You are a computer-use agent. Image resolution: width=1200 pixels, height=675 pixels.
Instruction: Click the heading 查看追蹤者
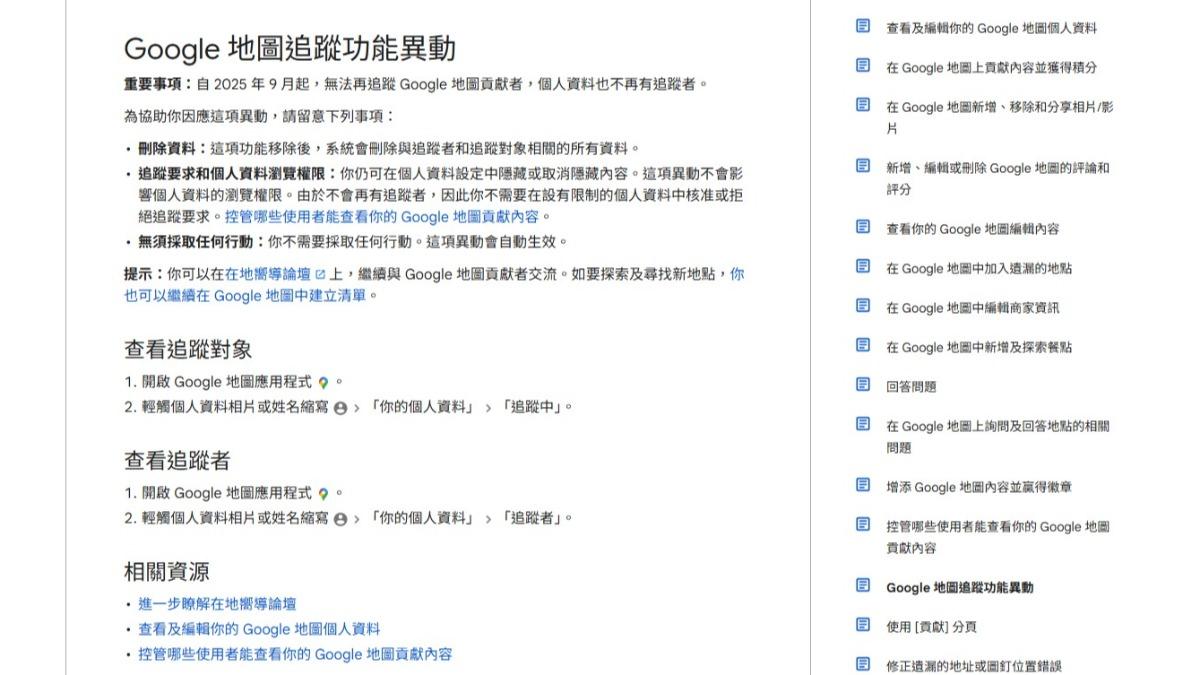pos(177,460)
